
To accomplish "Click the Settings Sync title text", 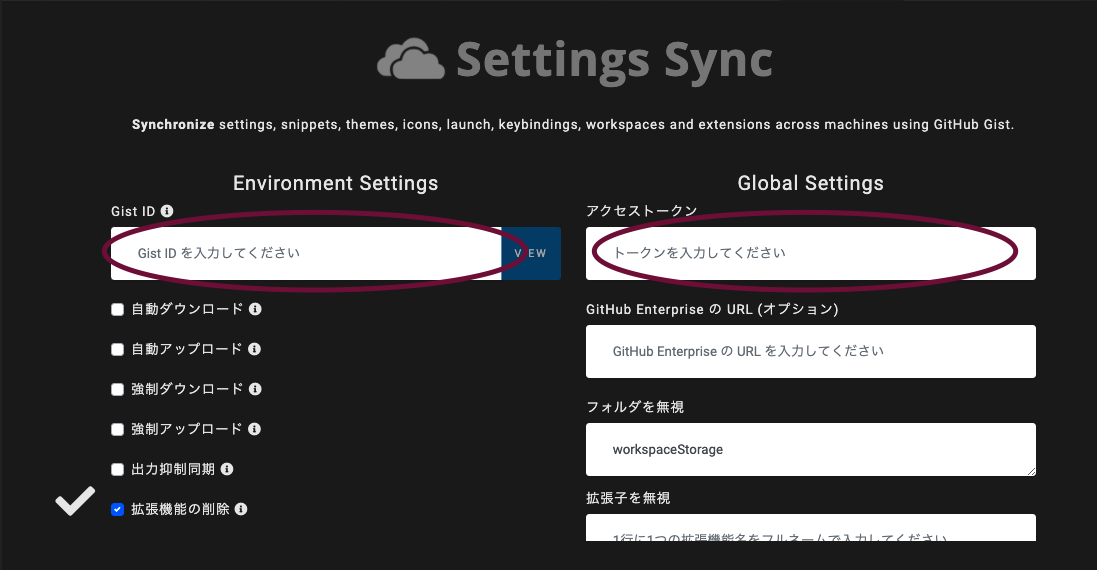I will tap(614, 60).
